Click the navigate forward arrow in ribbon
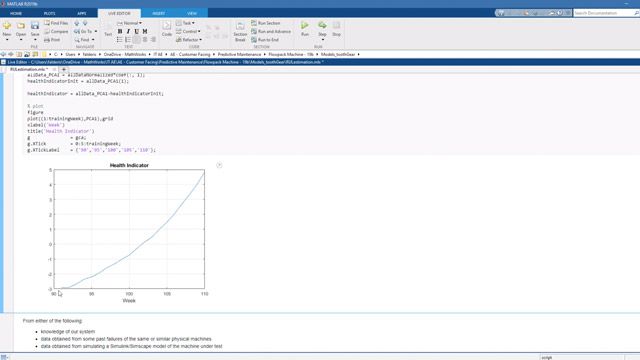Viewport: 640px width, 360px height. click(x=85, y=23)
